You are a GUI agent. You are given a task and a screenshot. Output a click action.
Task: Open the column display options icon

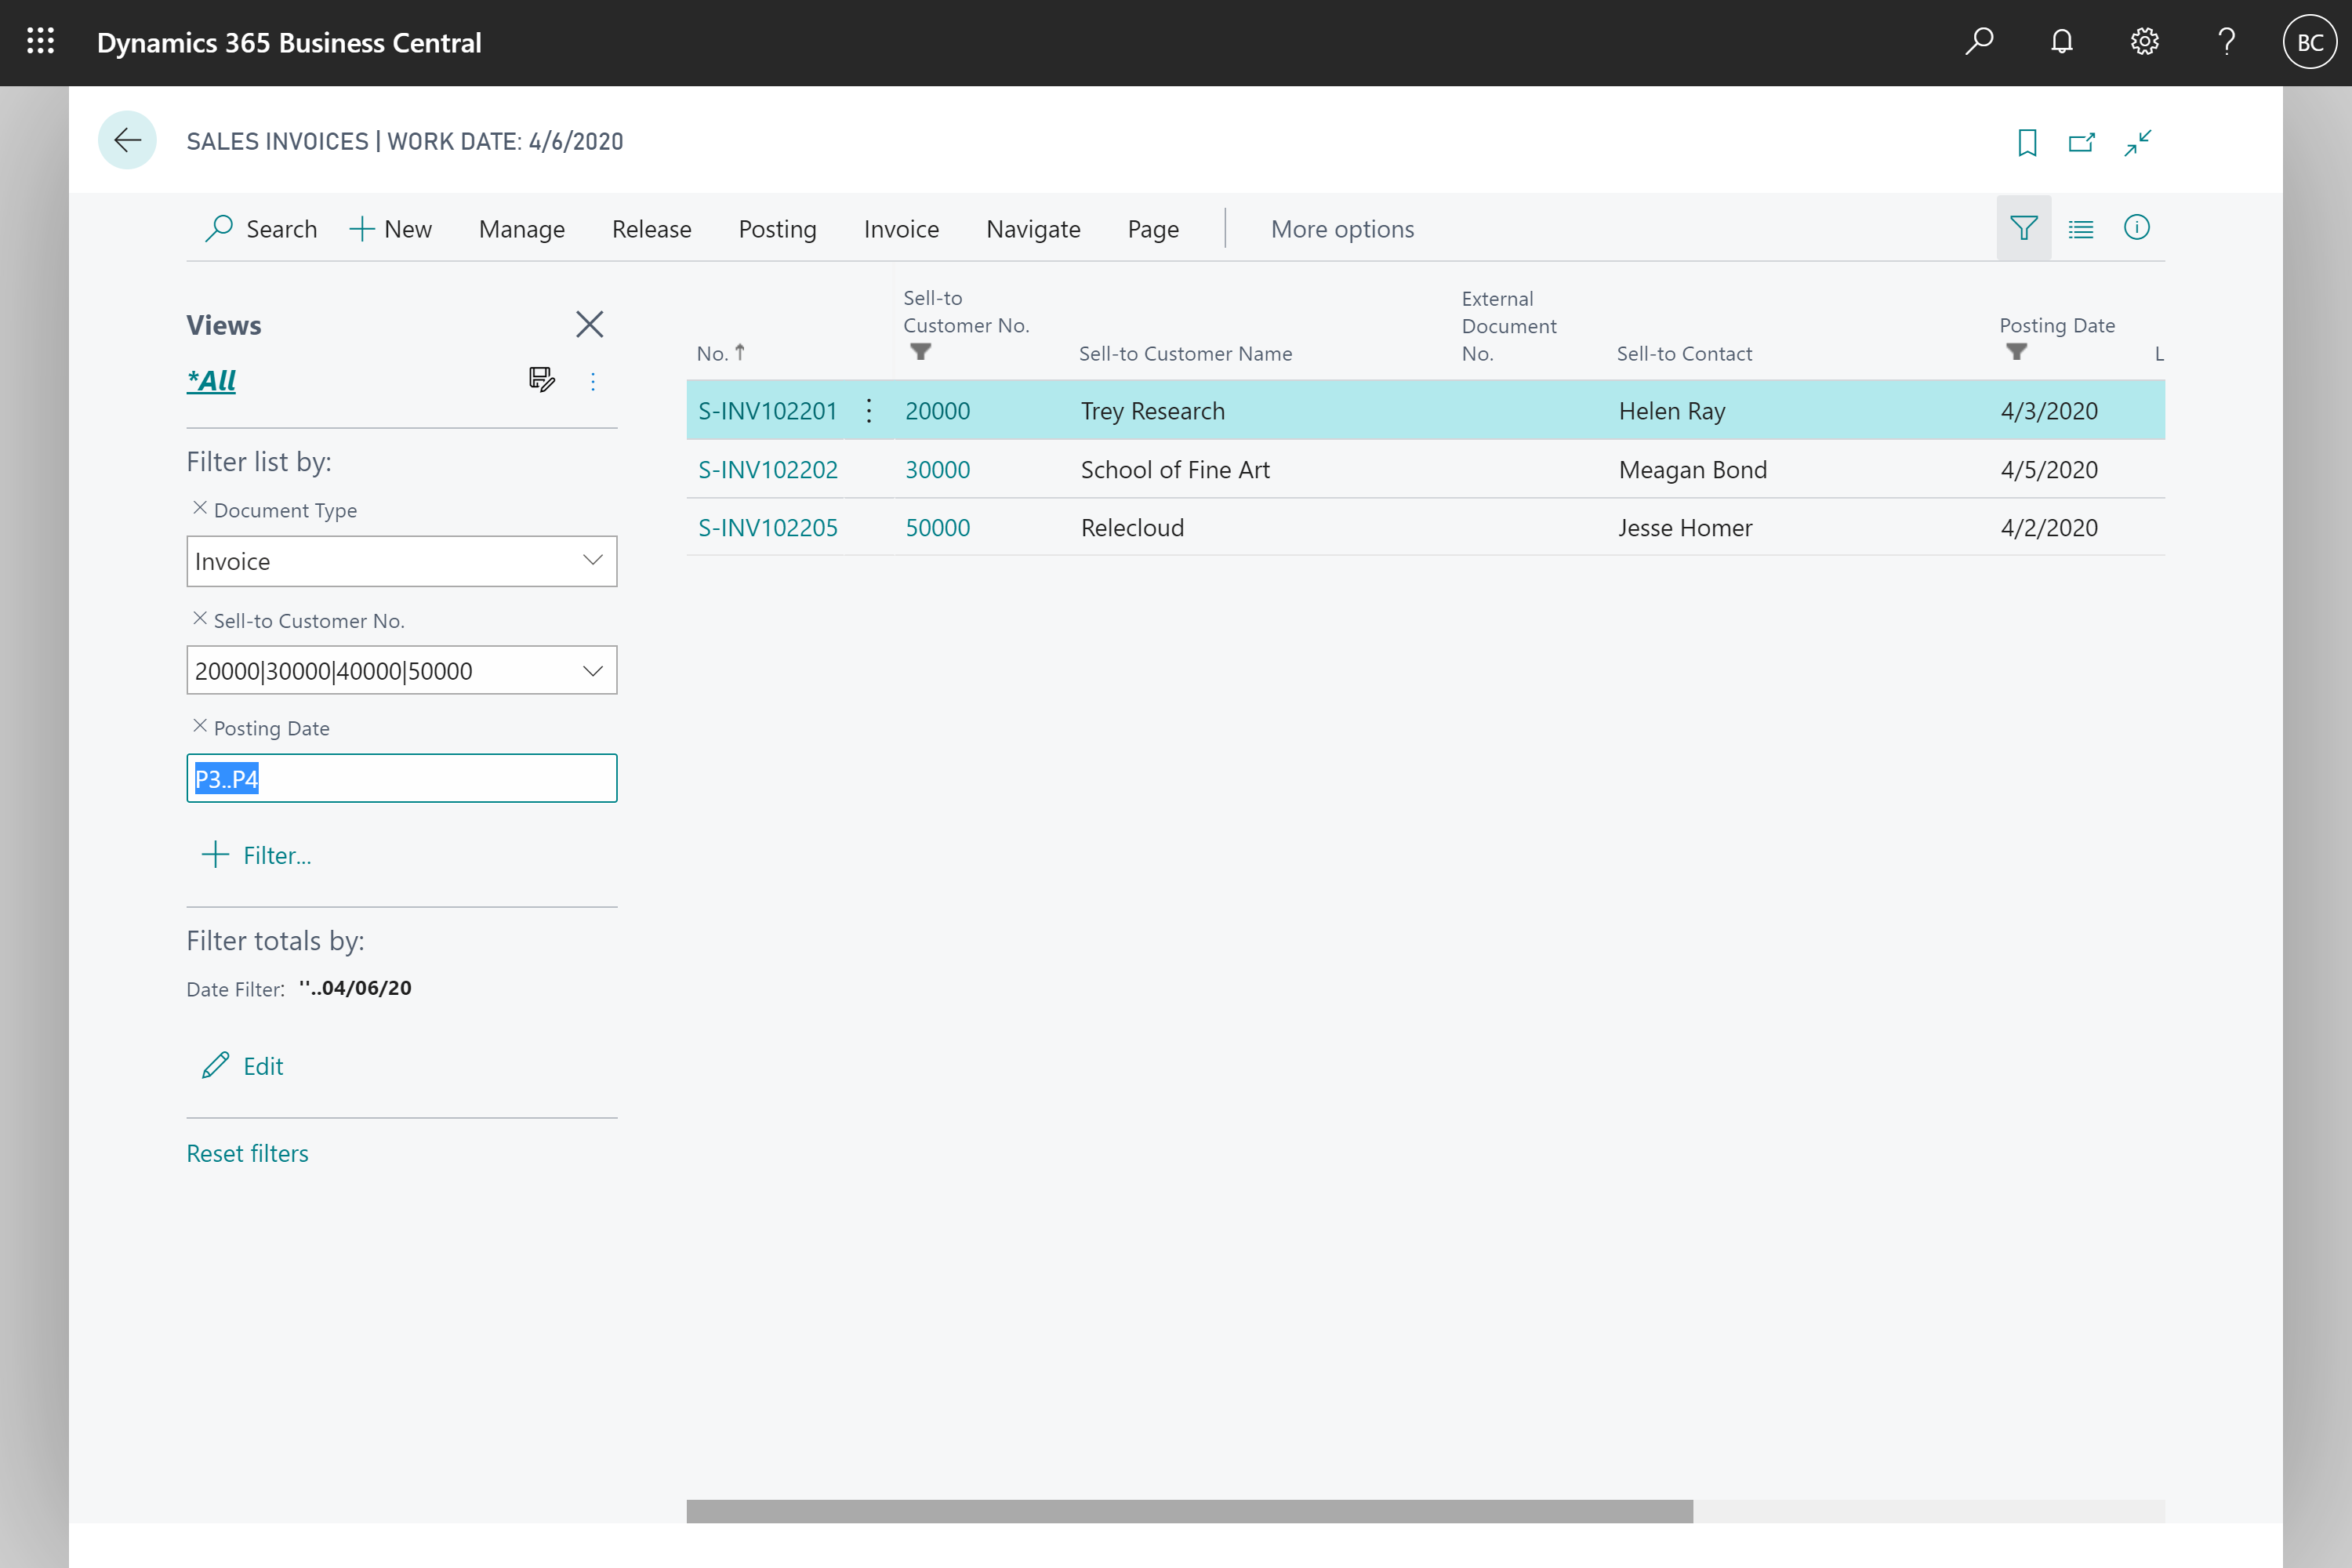pyautogui.click(x=2079, y=226)
